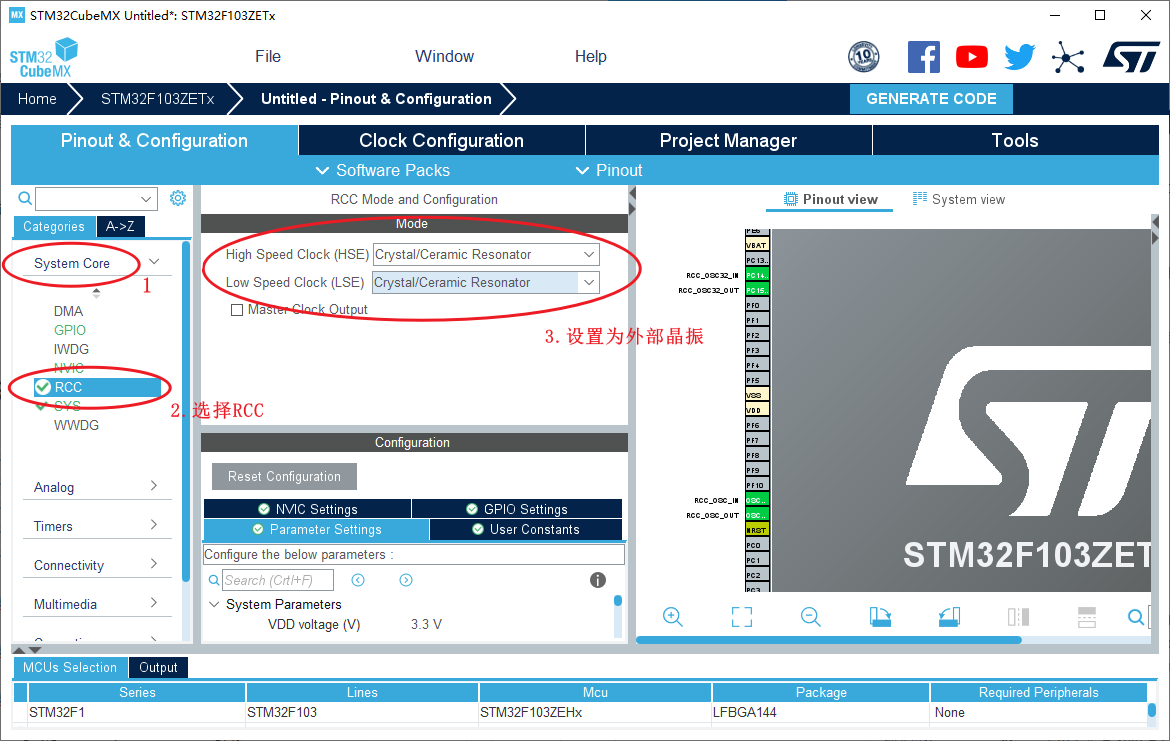Show parameter info icon
Screen dimensions: 1170x741
click(598, 580)
